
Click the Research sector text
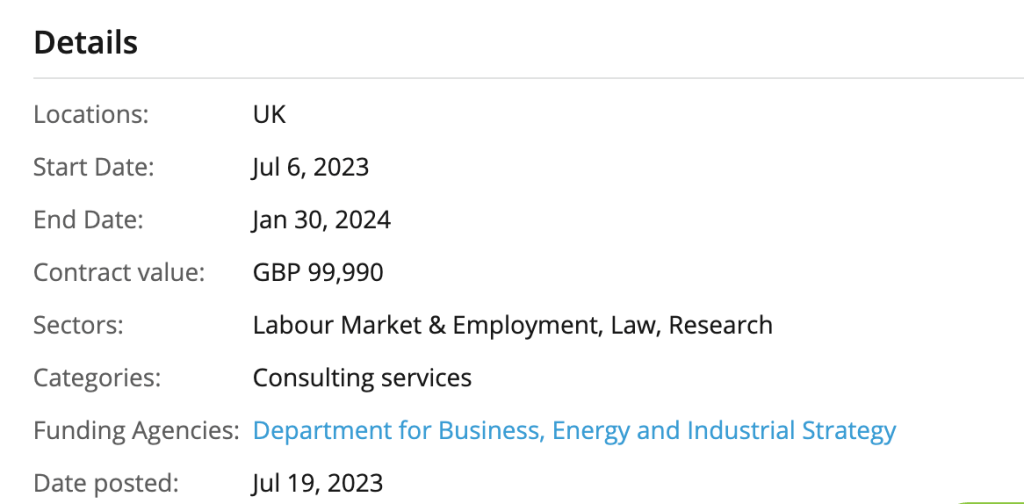[x=721, y=325]
